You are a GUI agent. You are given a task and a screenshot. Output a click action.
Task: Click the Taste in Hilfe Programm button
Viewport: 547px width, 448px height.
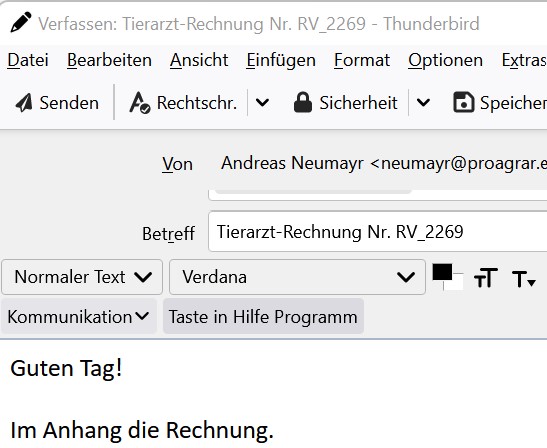[x=263, y=316]
